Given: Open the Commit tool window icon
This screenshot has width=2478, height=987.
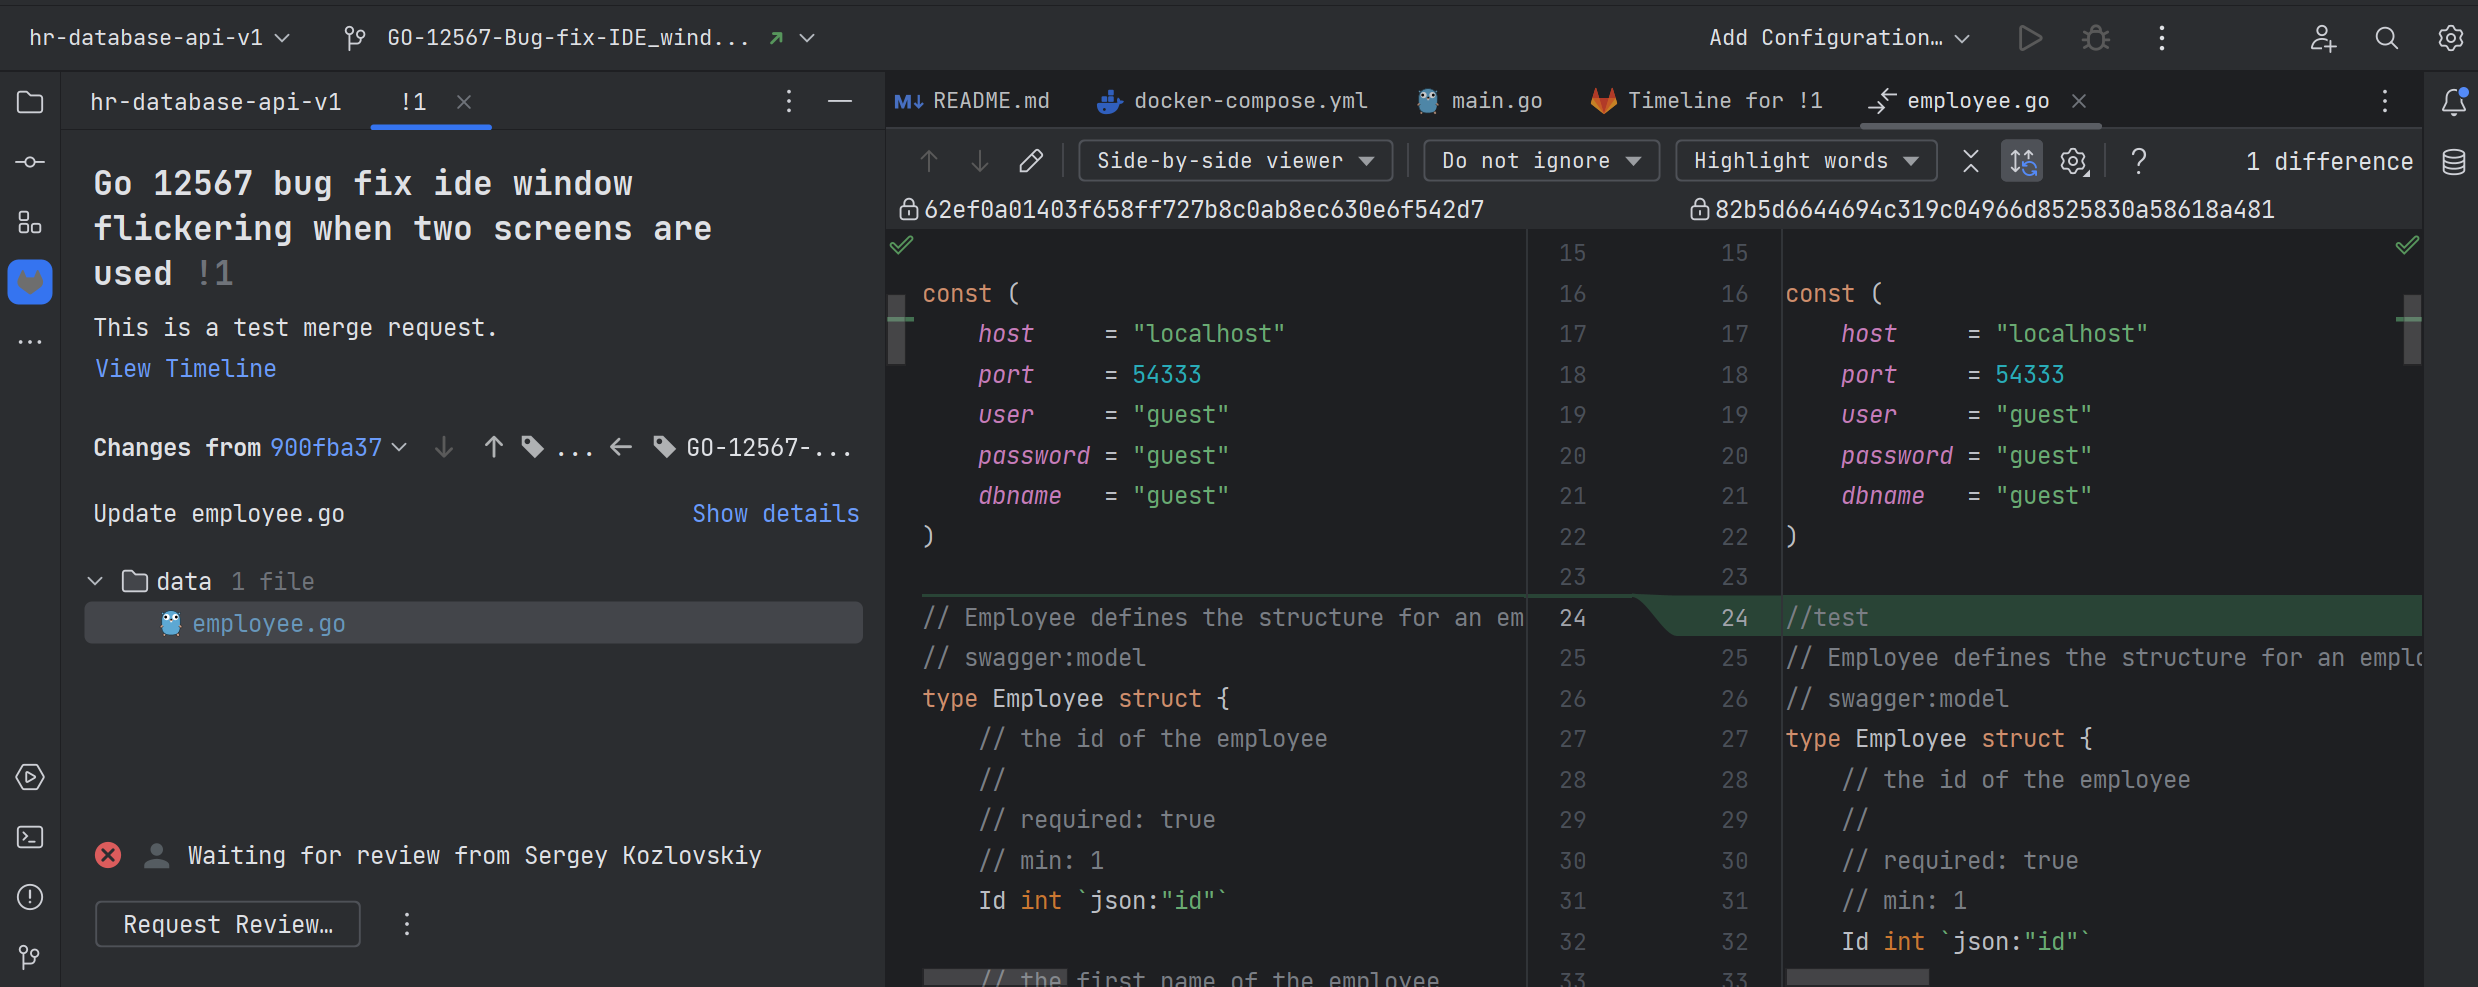Looking at the screenshot, I should [x=30, y=162].
